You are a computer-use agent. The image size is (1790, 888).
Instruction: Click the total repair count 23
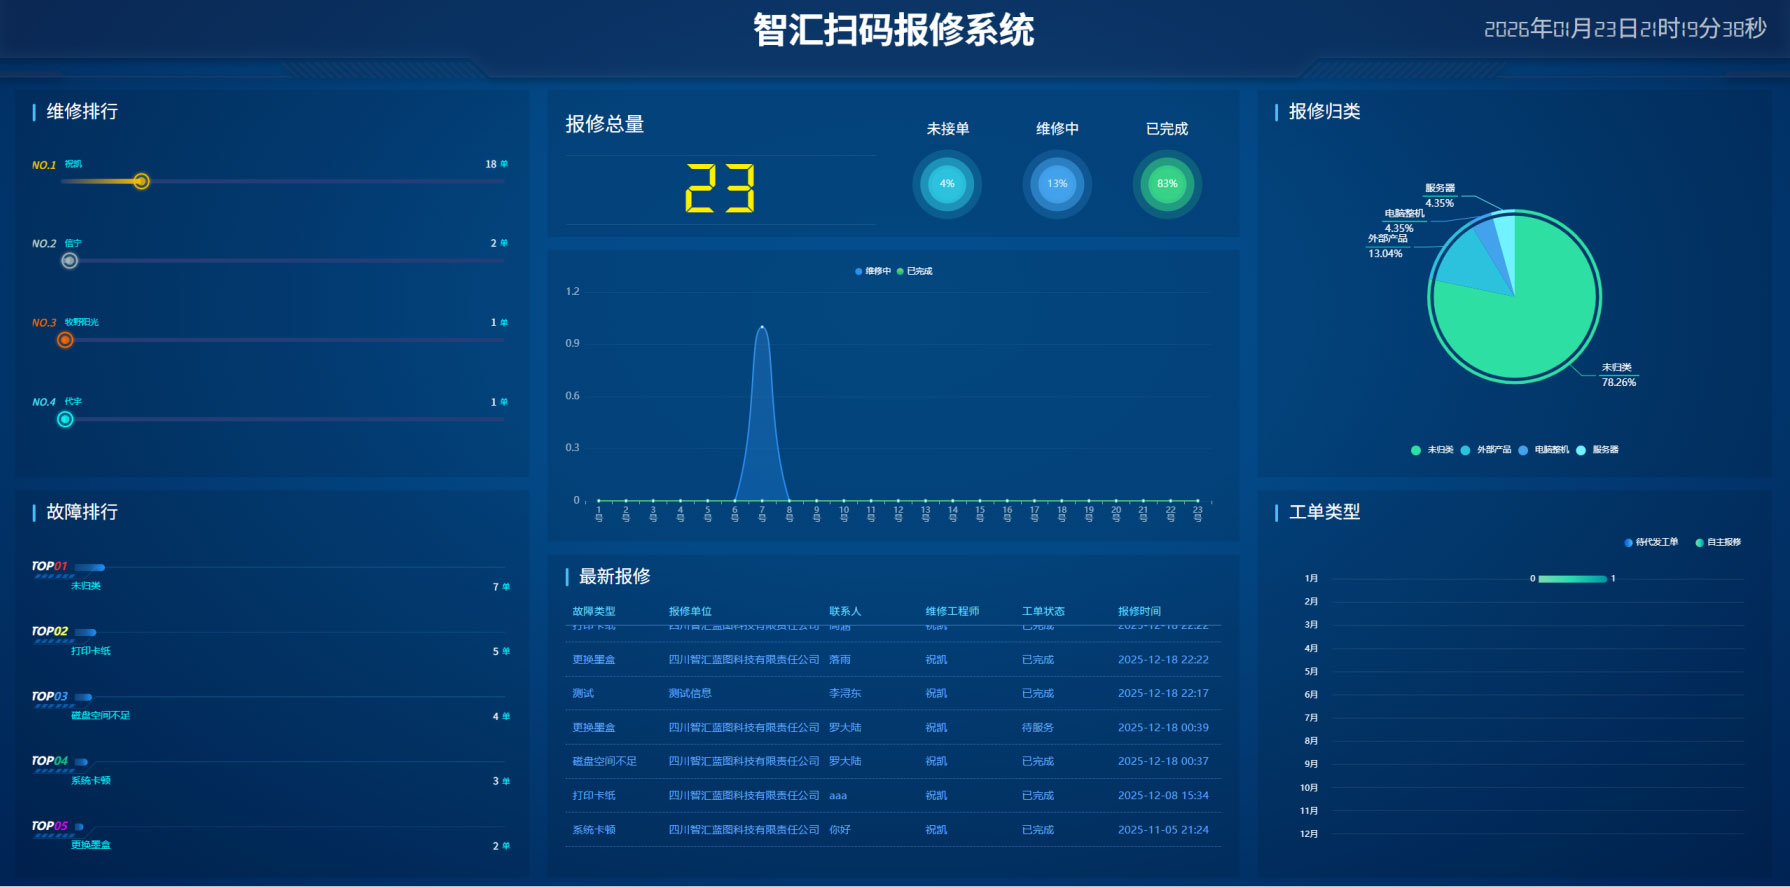[x=720, y=189]
